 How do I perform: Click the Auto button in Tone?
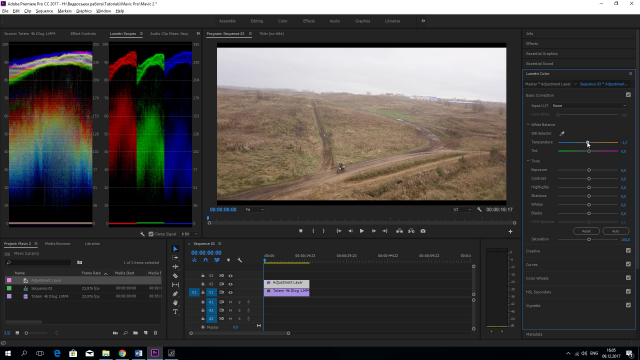click(x=616, y=231)
